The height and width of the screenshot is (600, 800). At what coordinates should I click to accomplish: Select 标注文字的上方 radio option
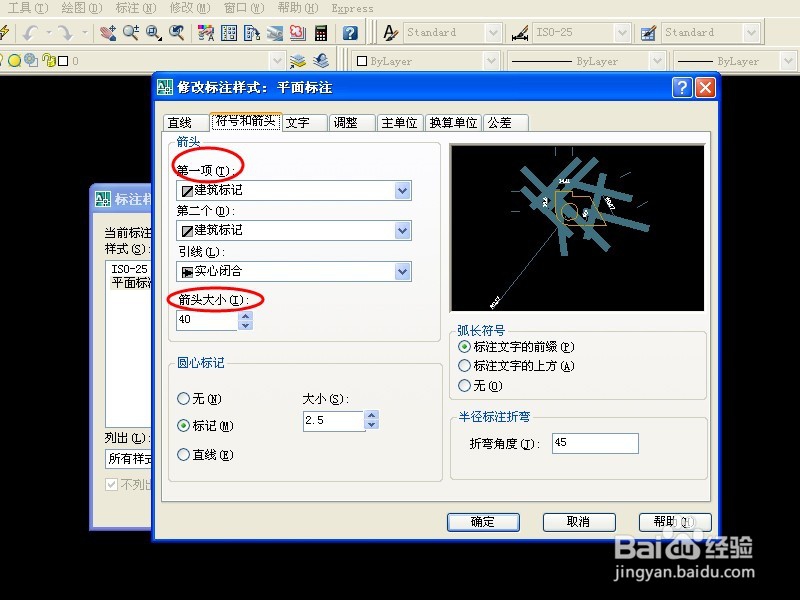point(464,366)
